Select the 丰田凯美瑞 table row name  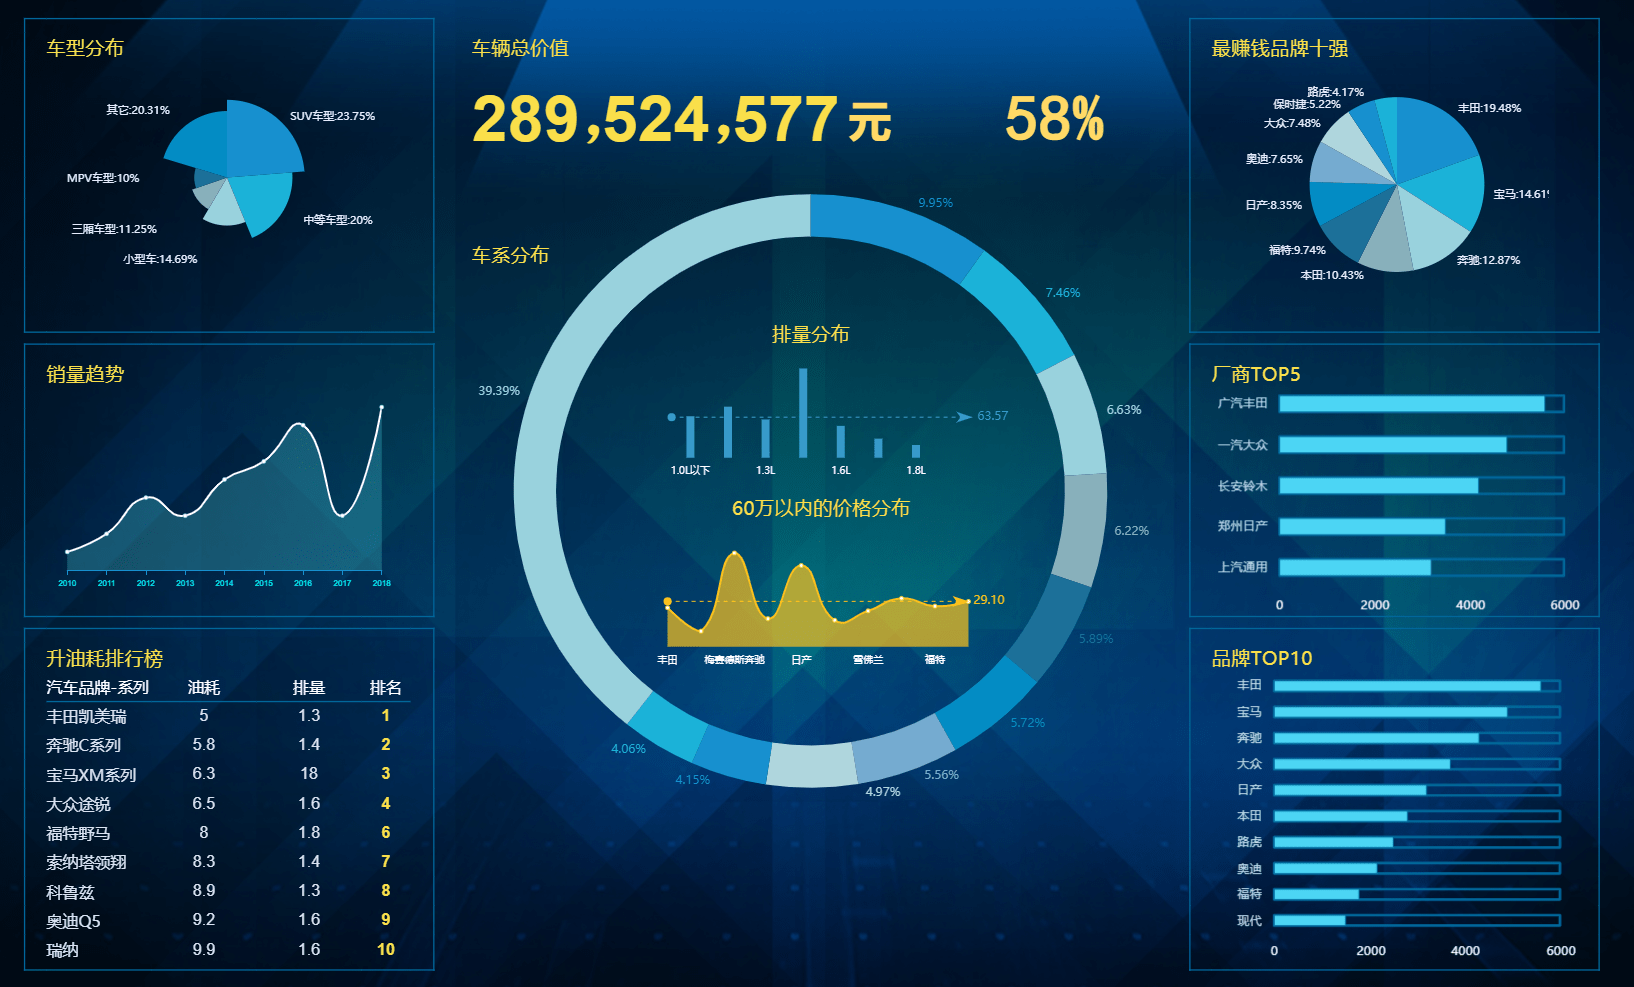86,717
